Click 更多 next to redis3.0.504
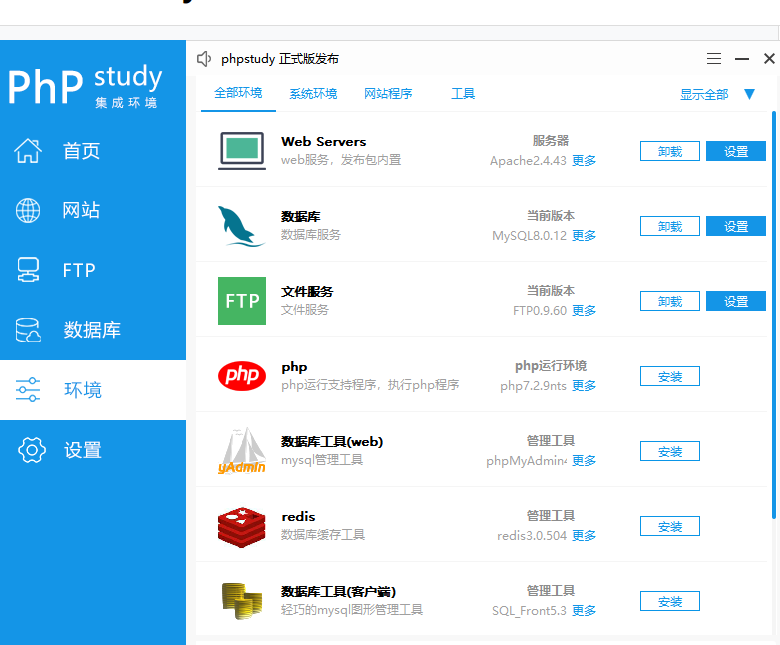 [584, 536]
